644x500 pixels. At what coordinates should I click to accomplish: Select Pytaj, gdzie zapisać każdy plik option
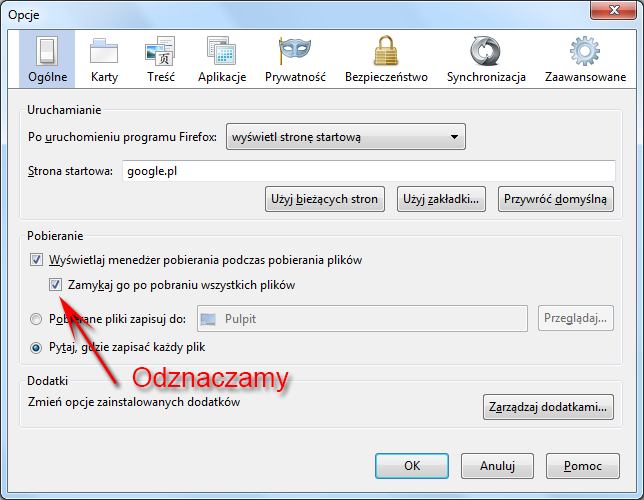coord(38,347)
